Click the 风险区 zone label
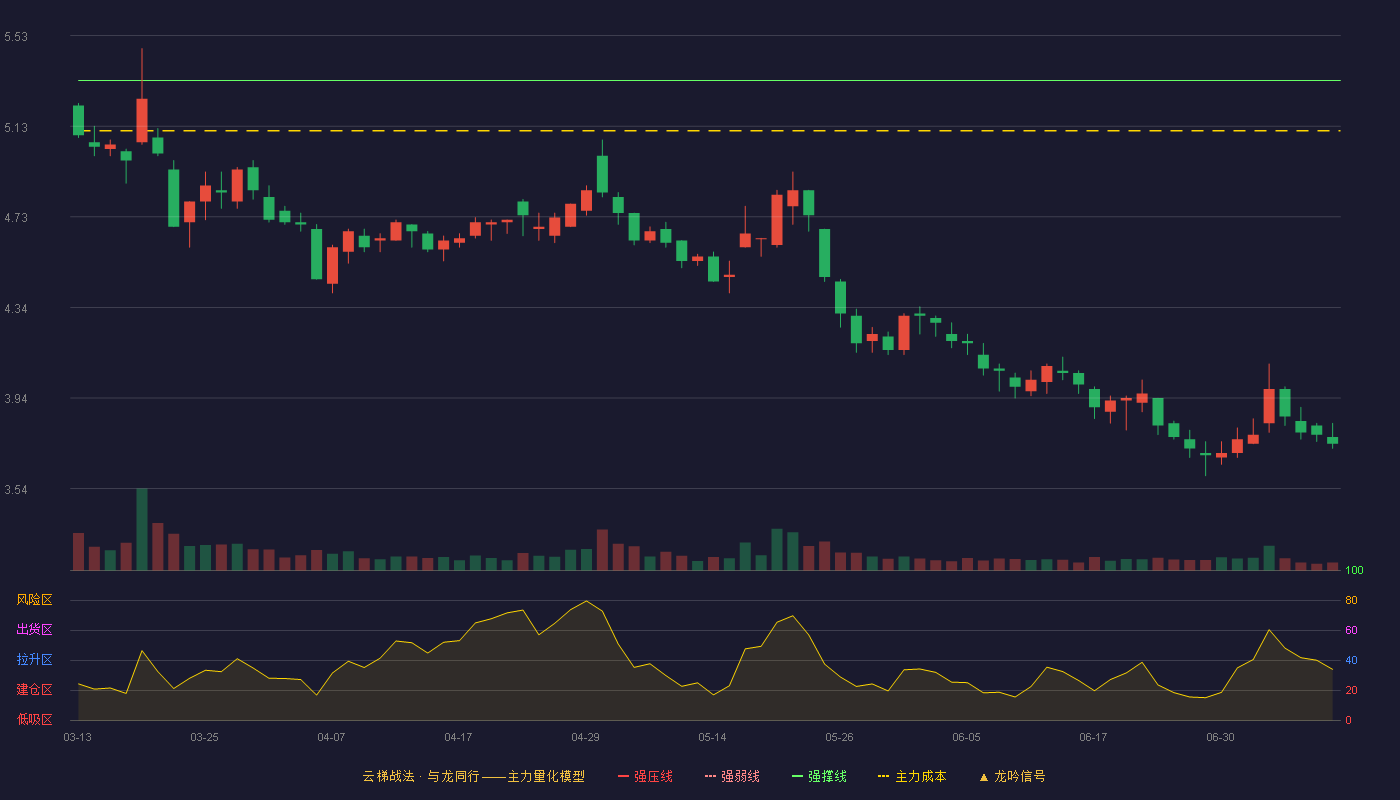Image resolution: width=1400 pixels, height=800 pixels. tap(34, 600)
